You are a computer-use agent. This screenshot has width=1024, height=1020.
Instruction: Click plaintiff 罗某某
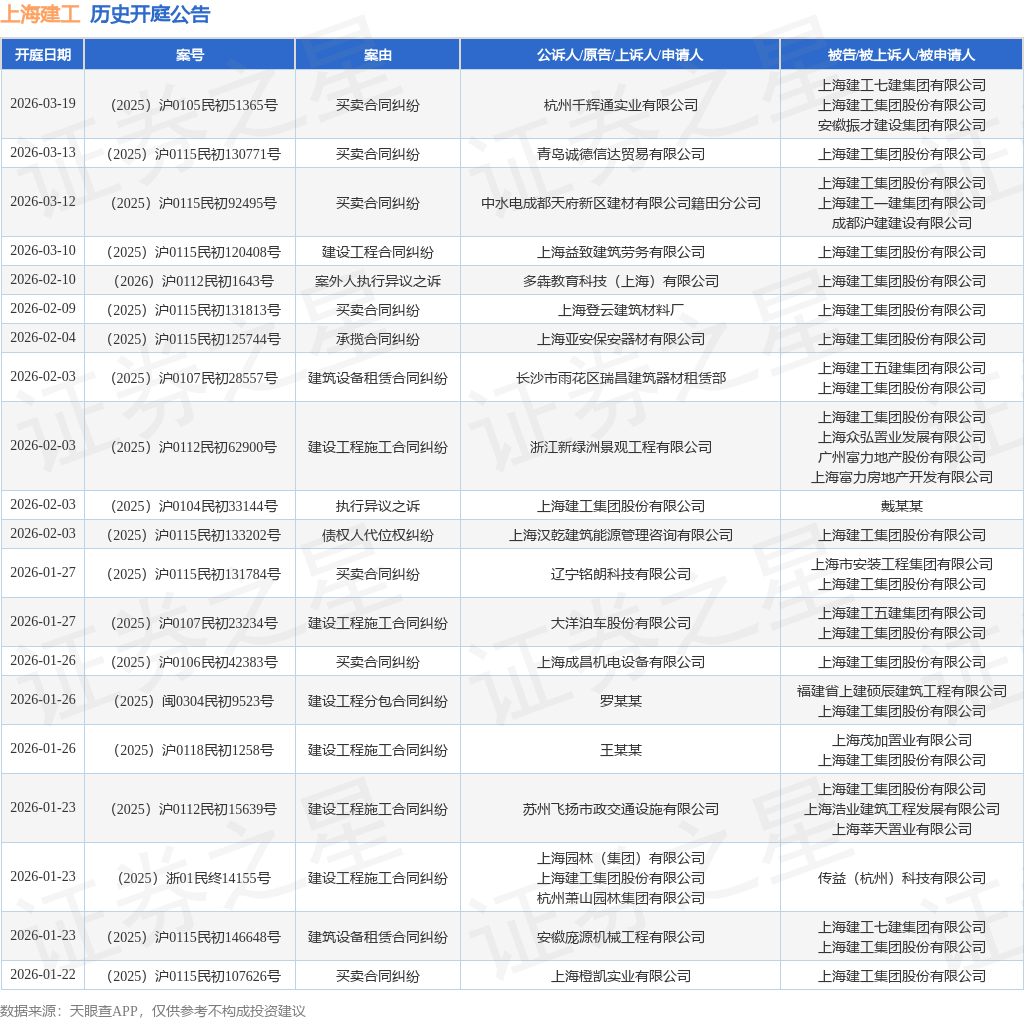coord(621,701)
